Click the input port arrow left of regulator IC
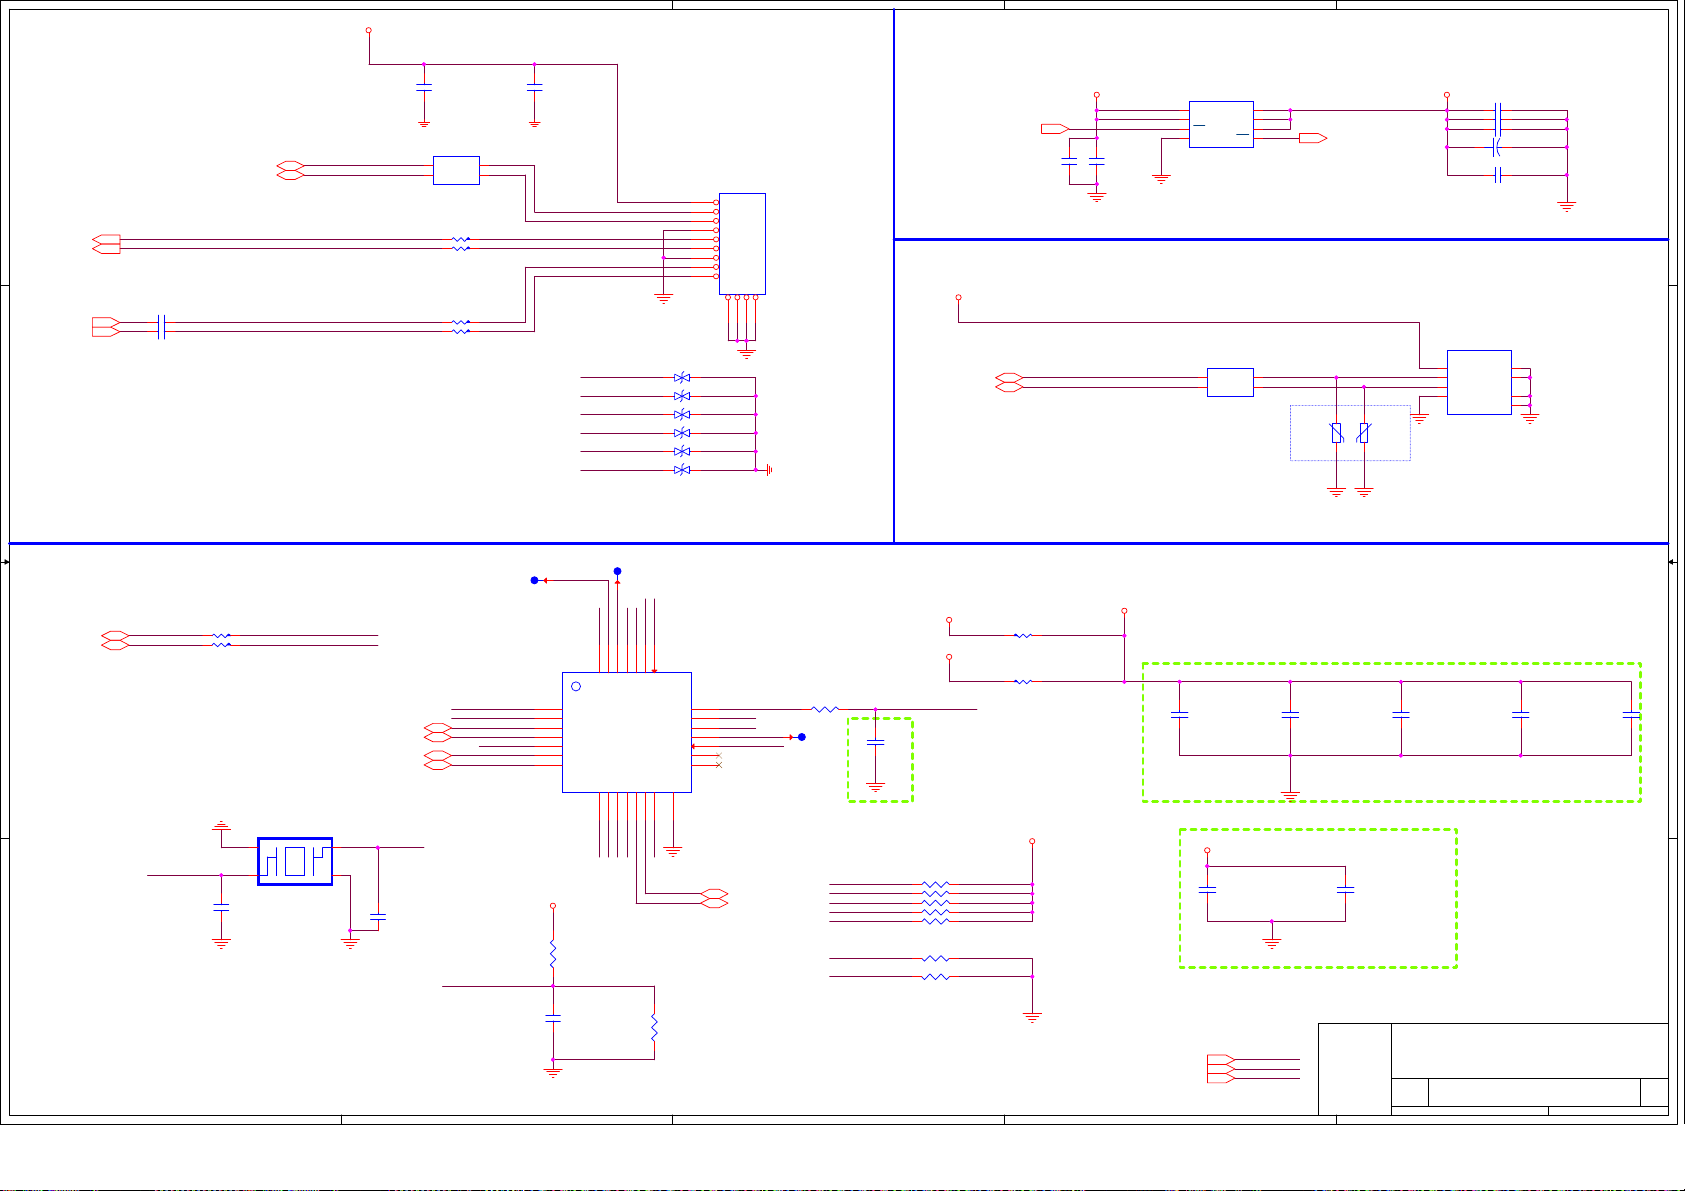 point(1055,128)
